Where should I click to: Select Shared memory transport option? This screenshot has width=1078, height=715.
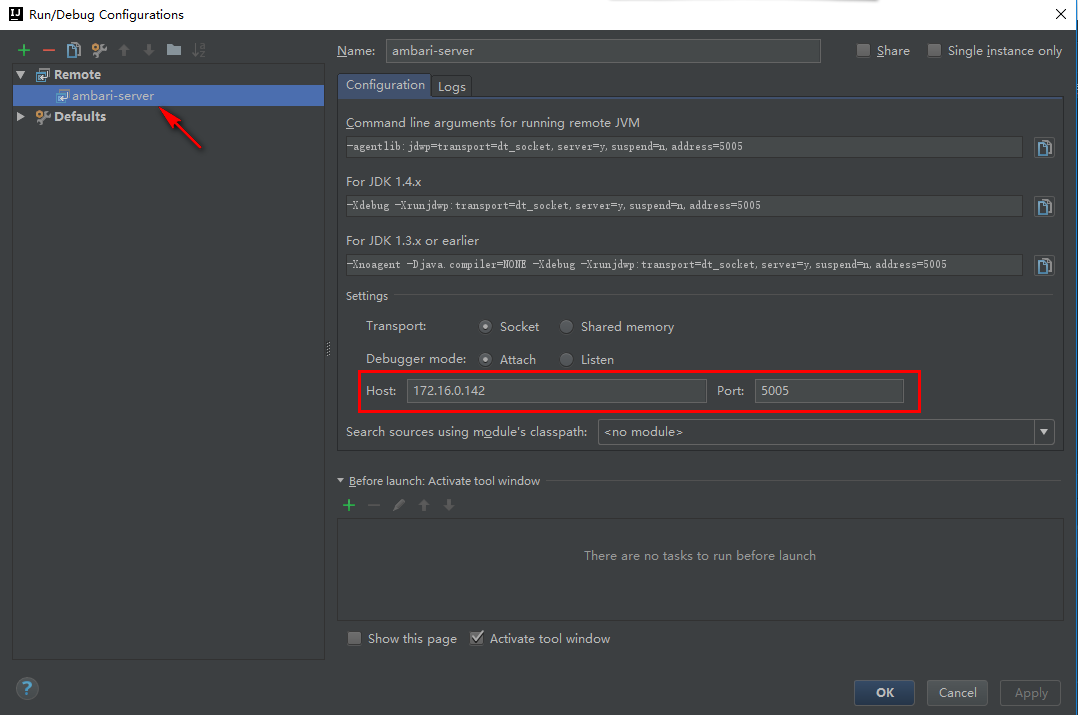(566, 327)
